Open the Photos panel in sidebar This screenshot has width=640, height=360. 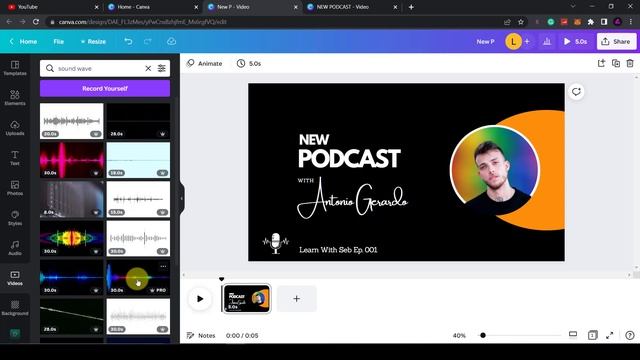pos(15,188)
